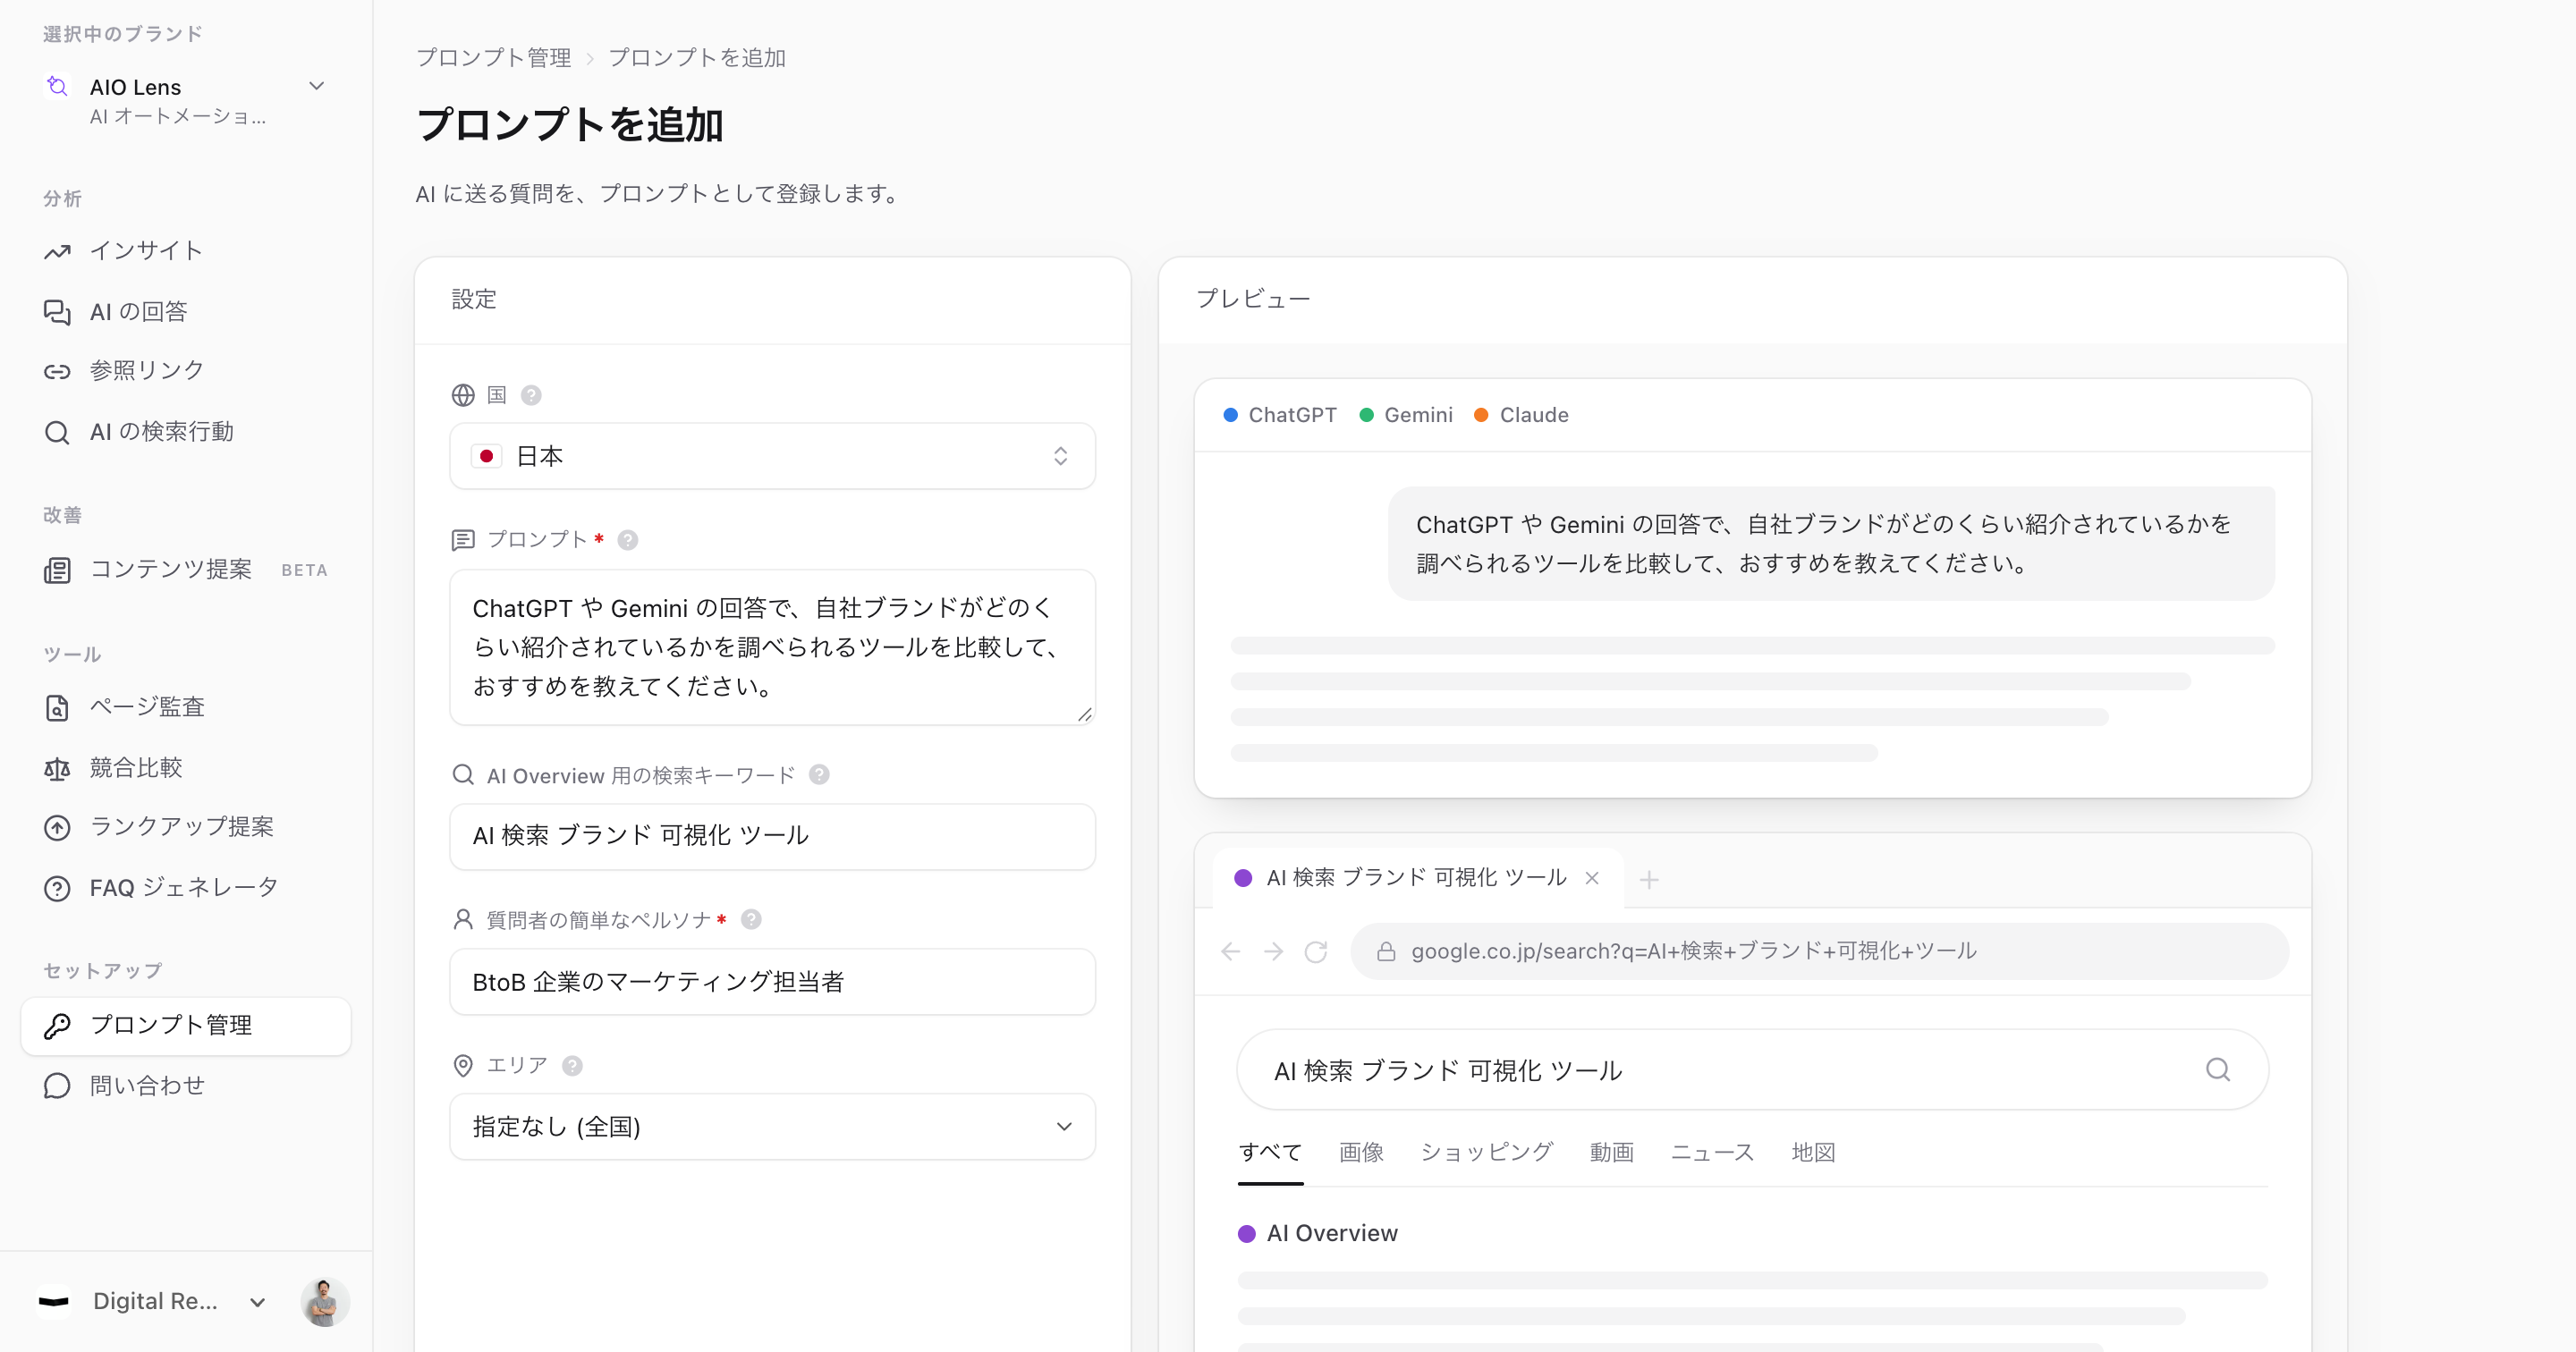Expand the AIO Lens brand selector
The height and width of the screenshot is (1352, 2576).
pos(186,101)
